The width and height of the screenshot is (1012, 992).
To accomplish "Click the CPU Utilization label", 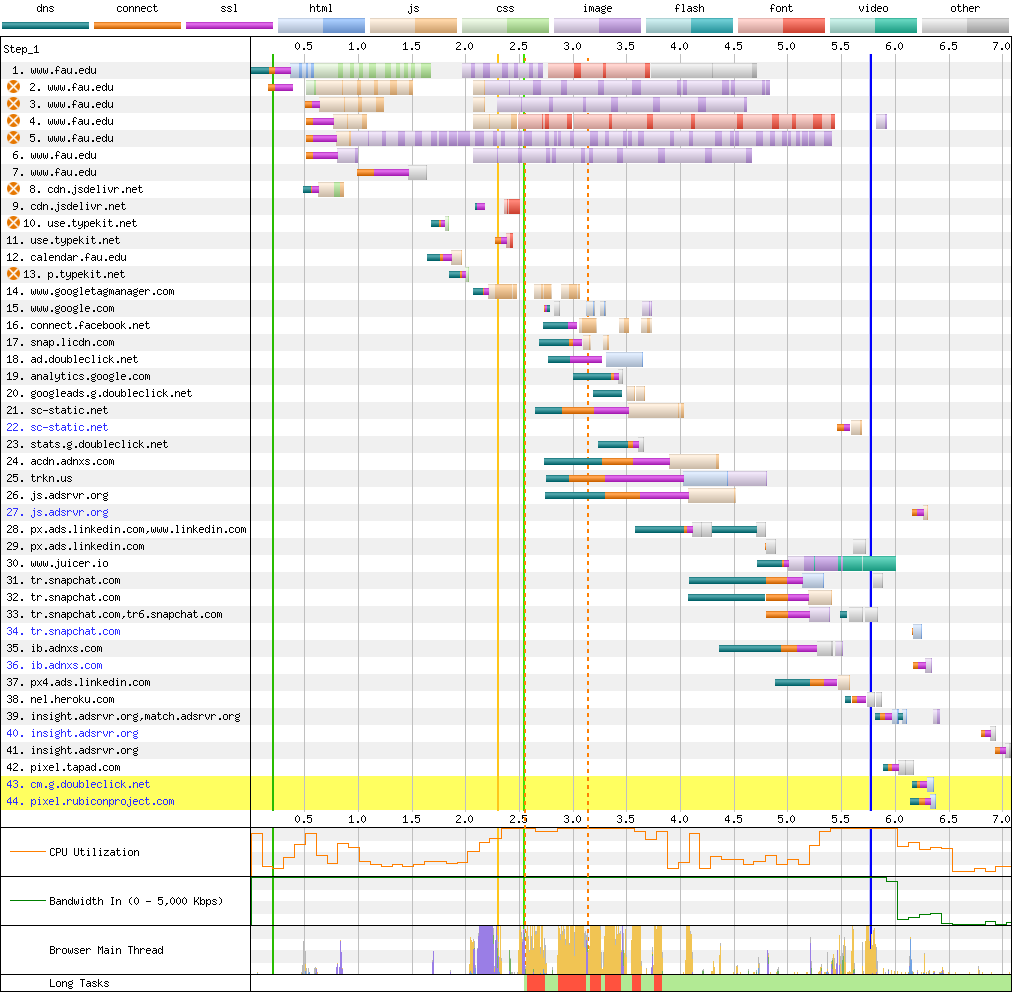I will pos(94,852).
